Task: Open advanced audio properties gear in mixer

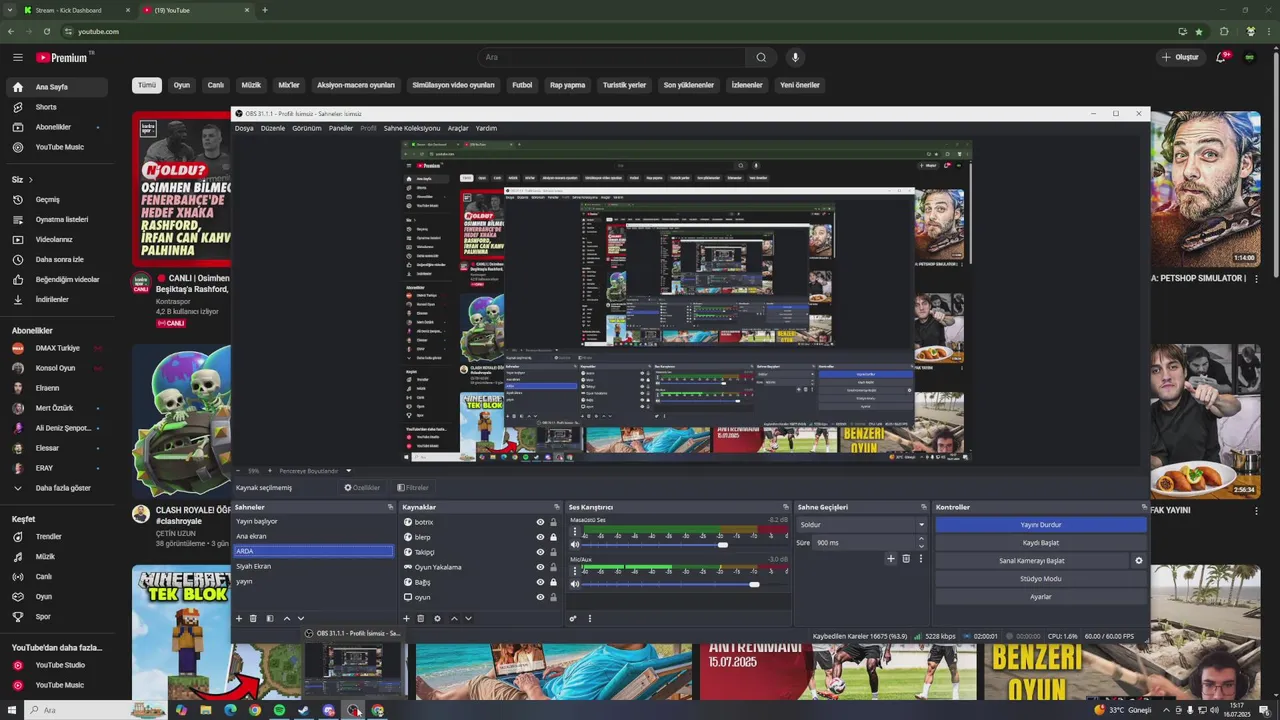Action: pos(573,618)
